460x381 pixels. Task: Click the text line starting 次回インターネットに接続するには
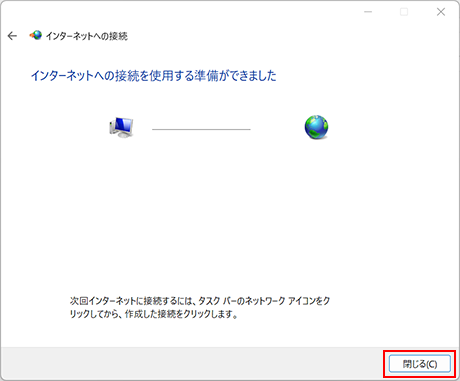pos(200,301)
